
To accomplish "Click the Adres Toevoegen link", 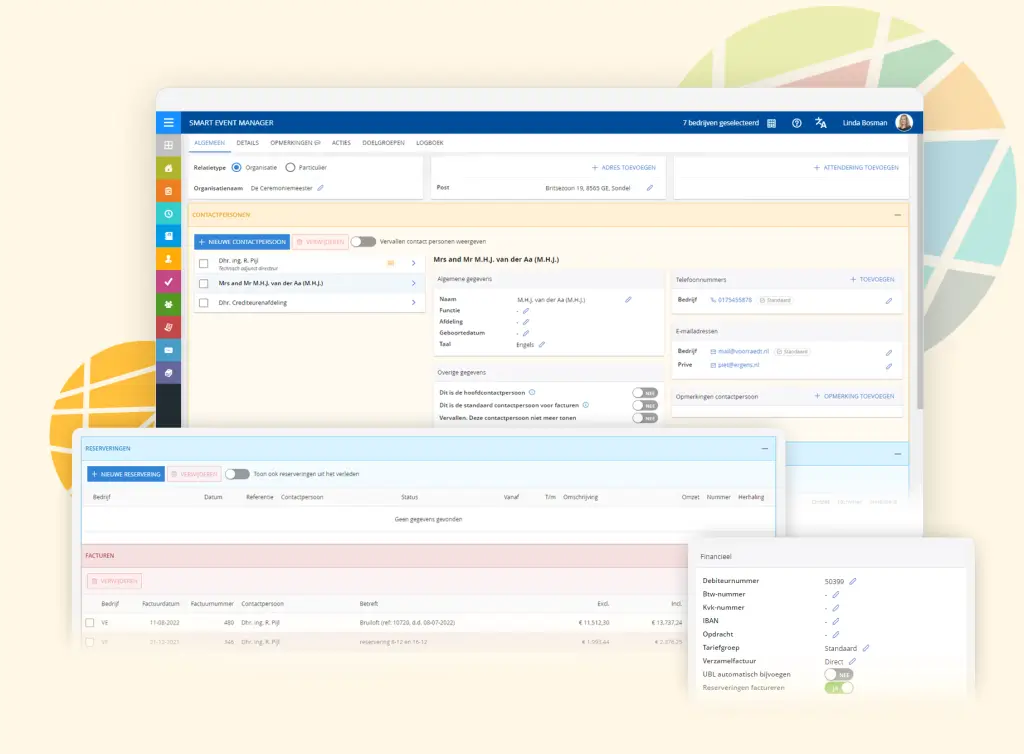I will point(624,168).
